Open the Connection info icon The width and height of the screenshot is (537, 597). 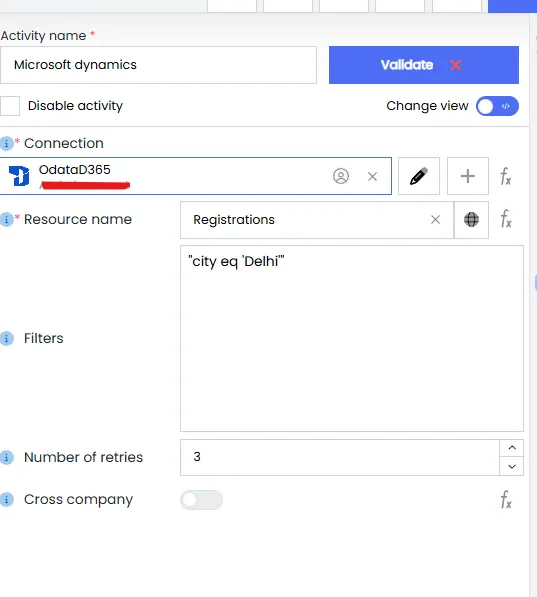point(6,144)
